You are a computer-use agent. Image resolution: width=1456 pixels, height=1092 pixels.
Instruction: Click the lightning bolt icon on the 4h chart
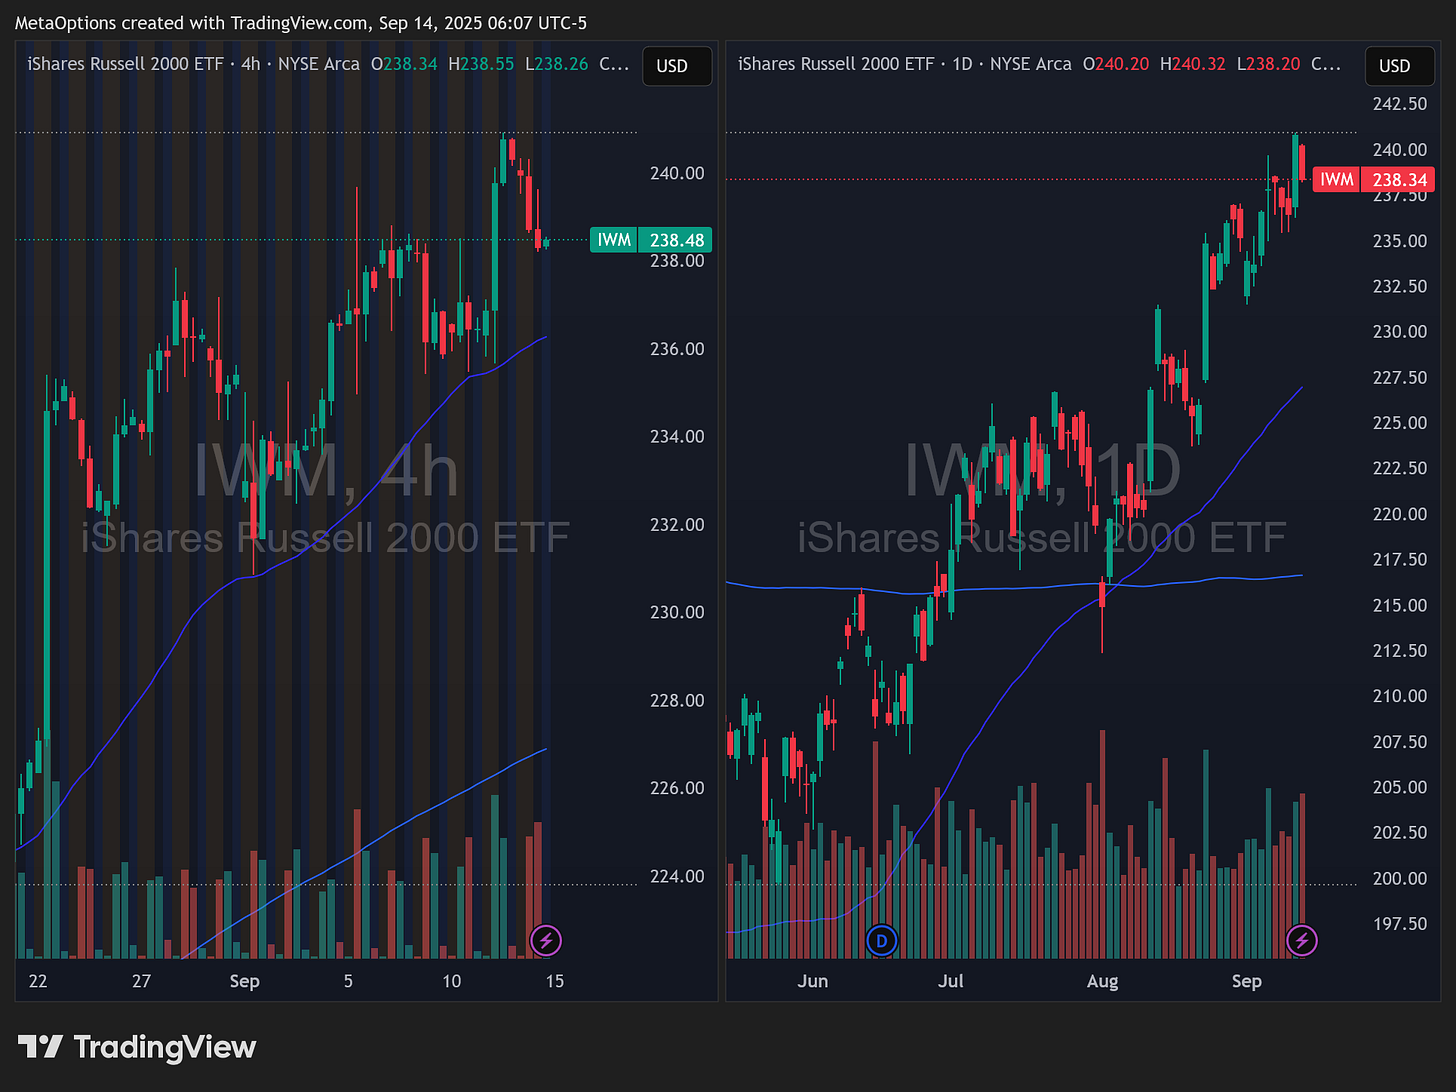pyautogui.click(x=545, y=940)
